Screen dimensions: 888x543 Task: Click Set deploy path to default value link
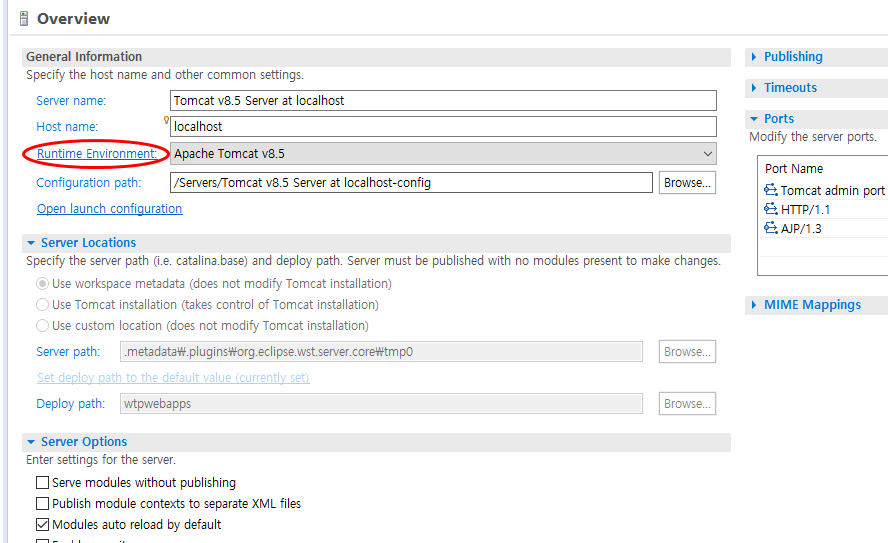[x=173, y=377]
